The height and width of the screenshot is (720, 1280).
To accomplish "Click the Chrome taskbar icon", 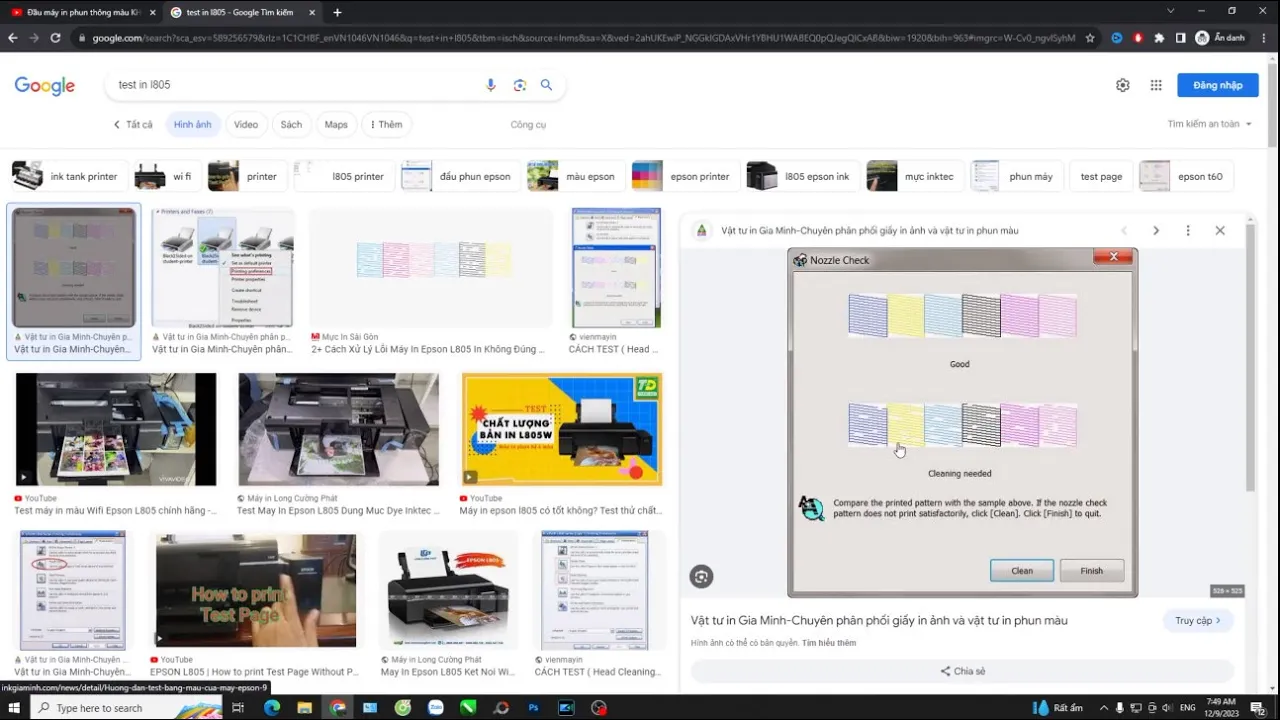I will pyautogui.click(x=338, y=708).
